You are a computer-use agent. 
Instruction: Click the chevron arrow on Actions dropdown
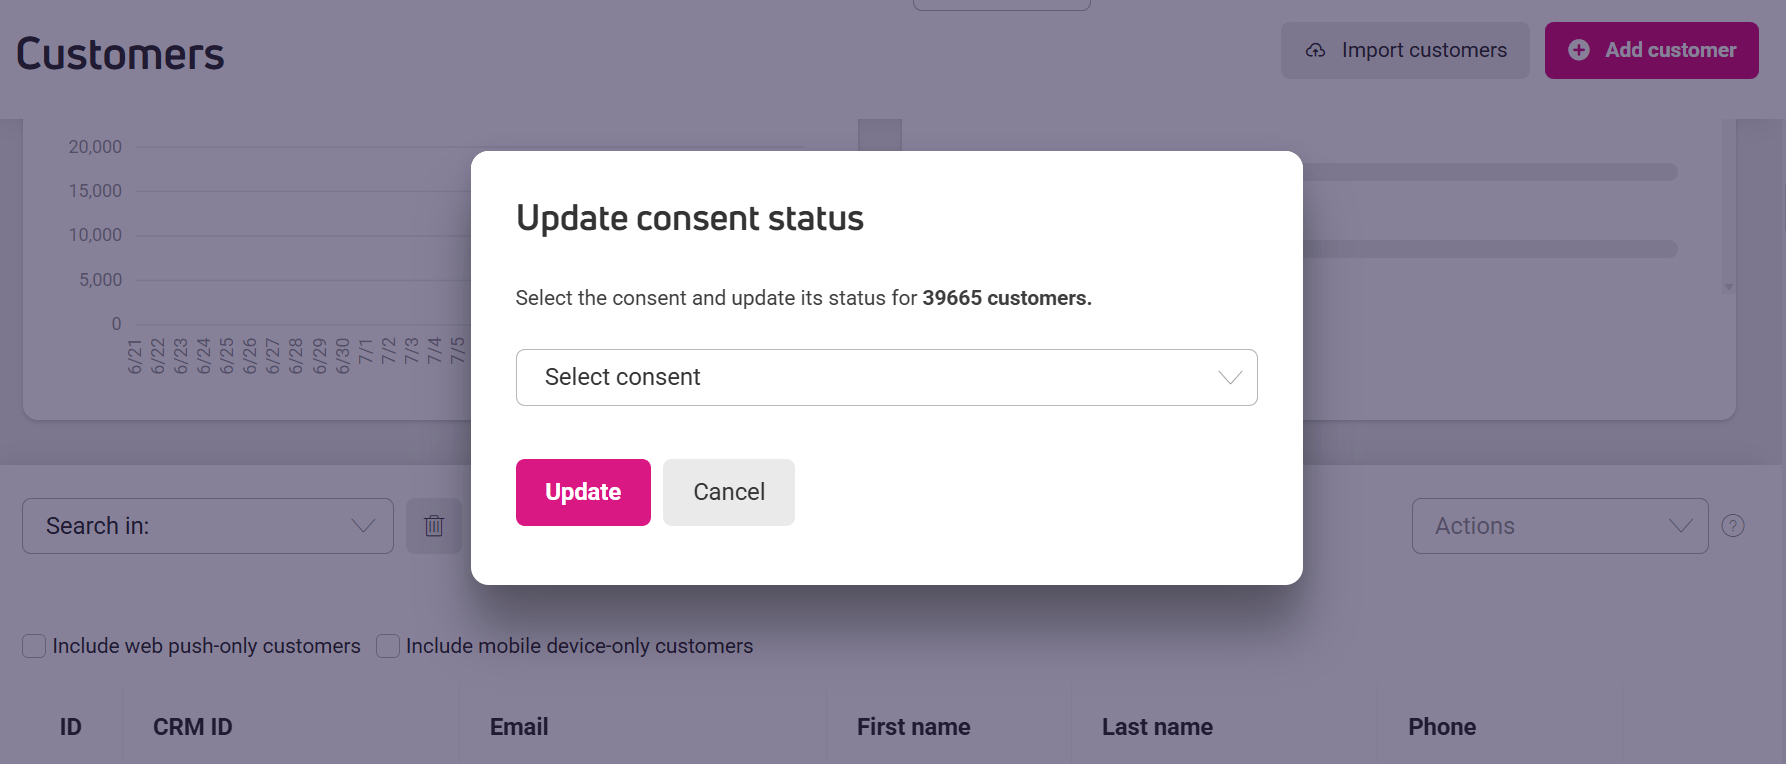pos(1681,526)
